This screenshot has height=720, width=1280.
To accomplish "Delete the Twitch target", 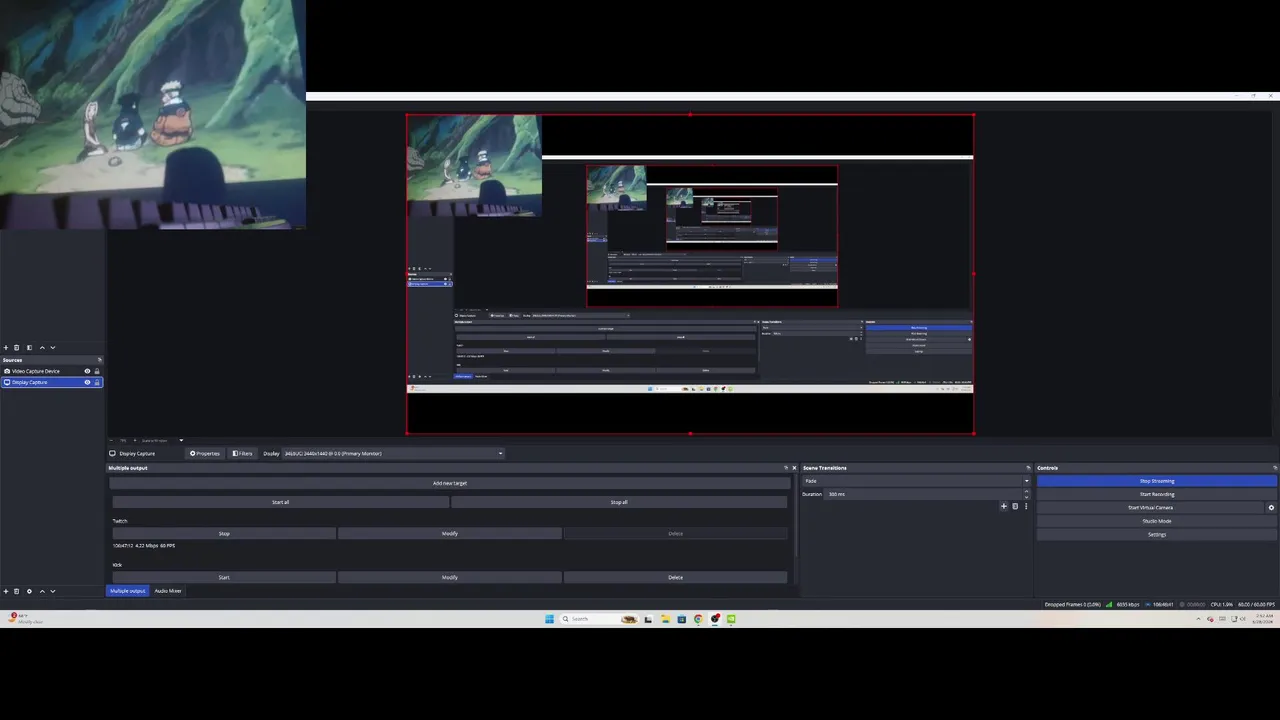I will coord(676,533).
